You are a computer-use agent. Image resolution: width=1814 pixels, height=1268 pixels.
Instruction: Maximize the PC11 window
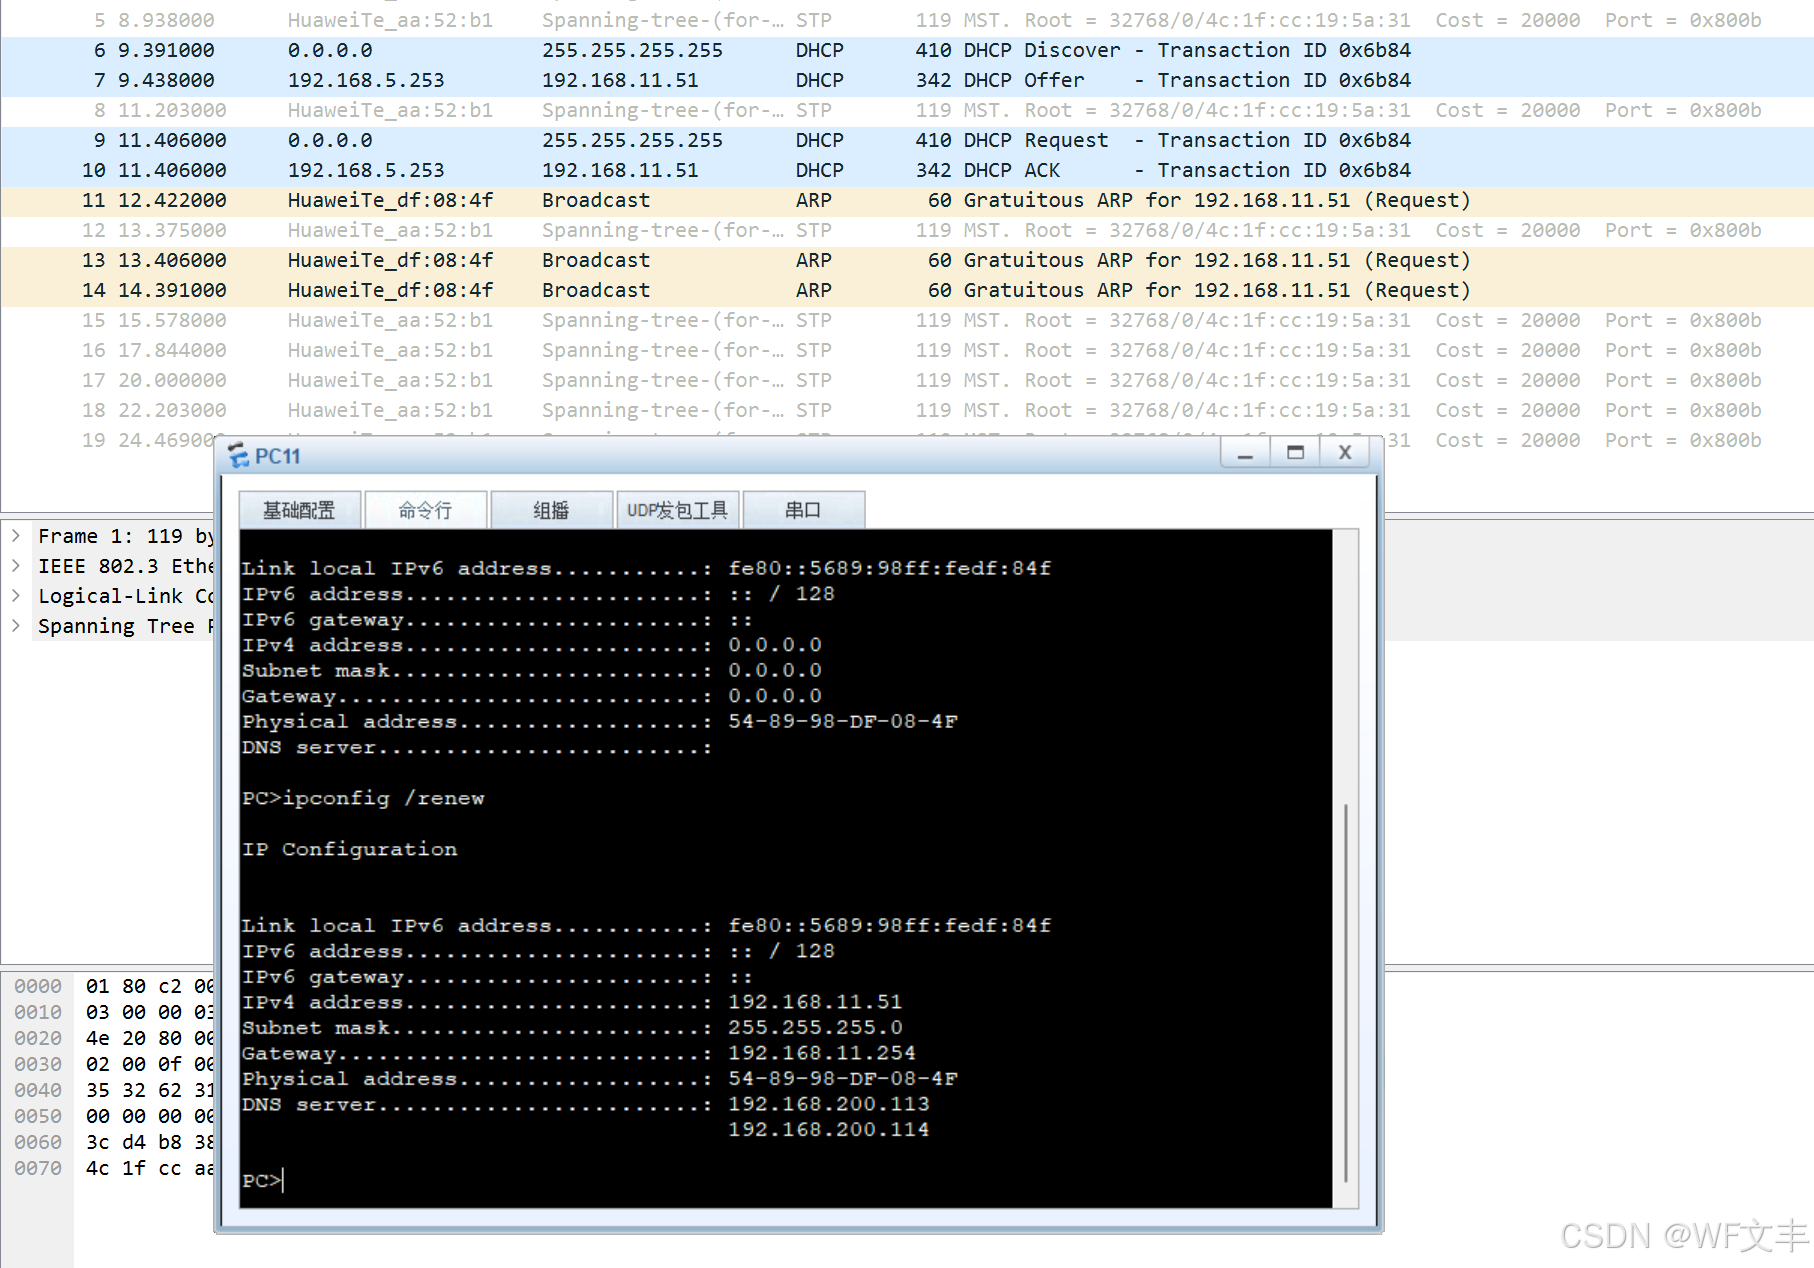(1295, 453)
